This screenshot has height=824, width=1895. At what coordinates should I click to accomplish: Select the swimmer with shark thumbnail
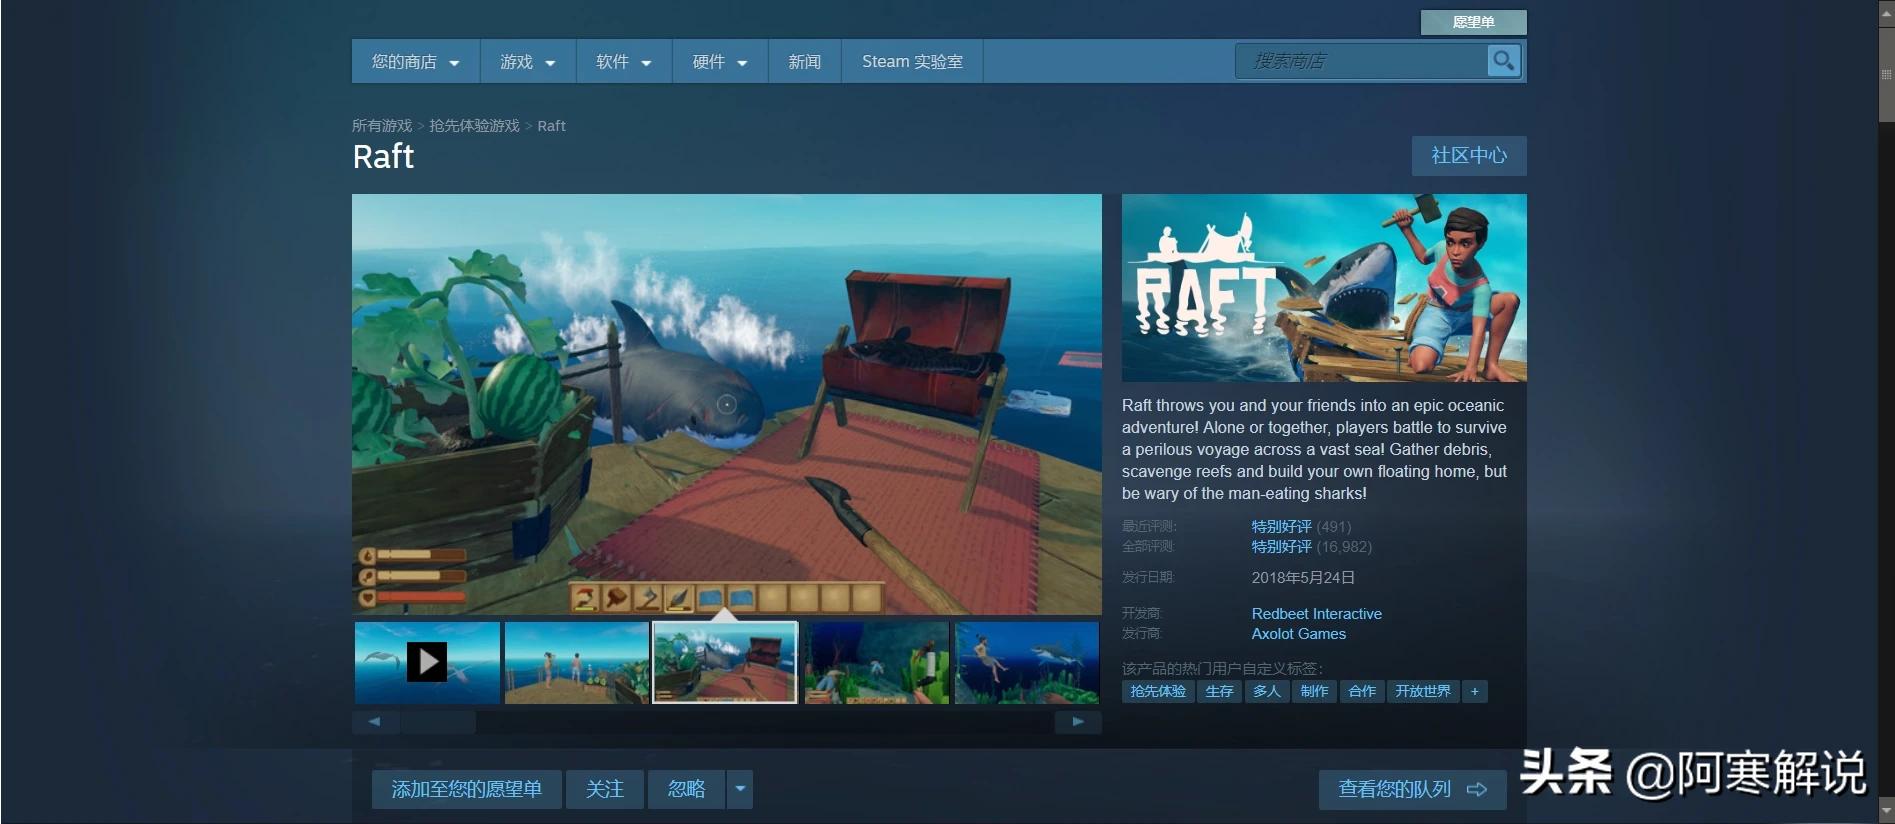(x=1027, y=662)
